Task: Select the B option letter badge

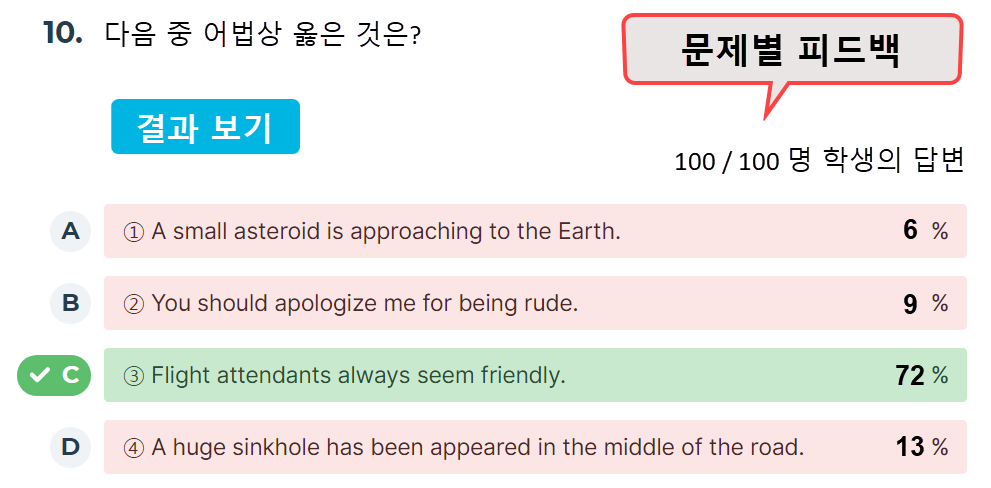Action: (x=70, y=303)
